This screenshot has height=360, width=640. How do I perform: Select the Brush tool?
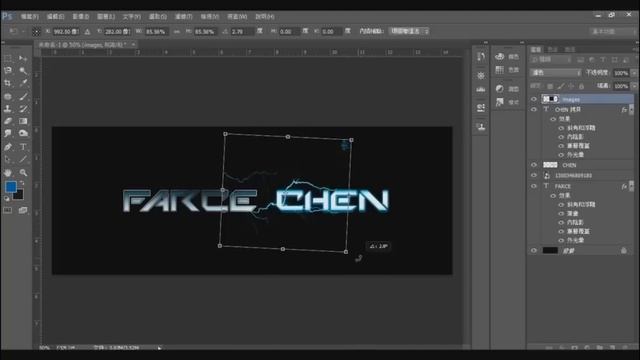tap(23, 97)
